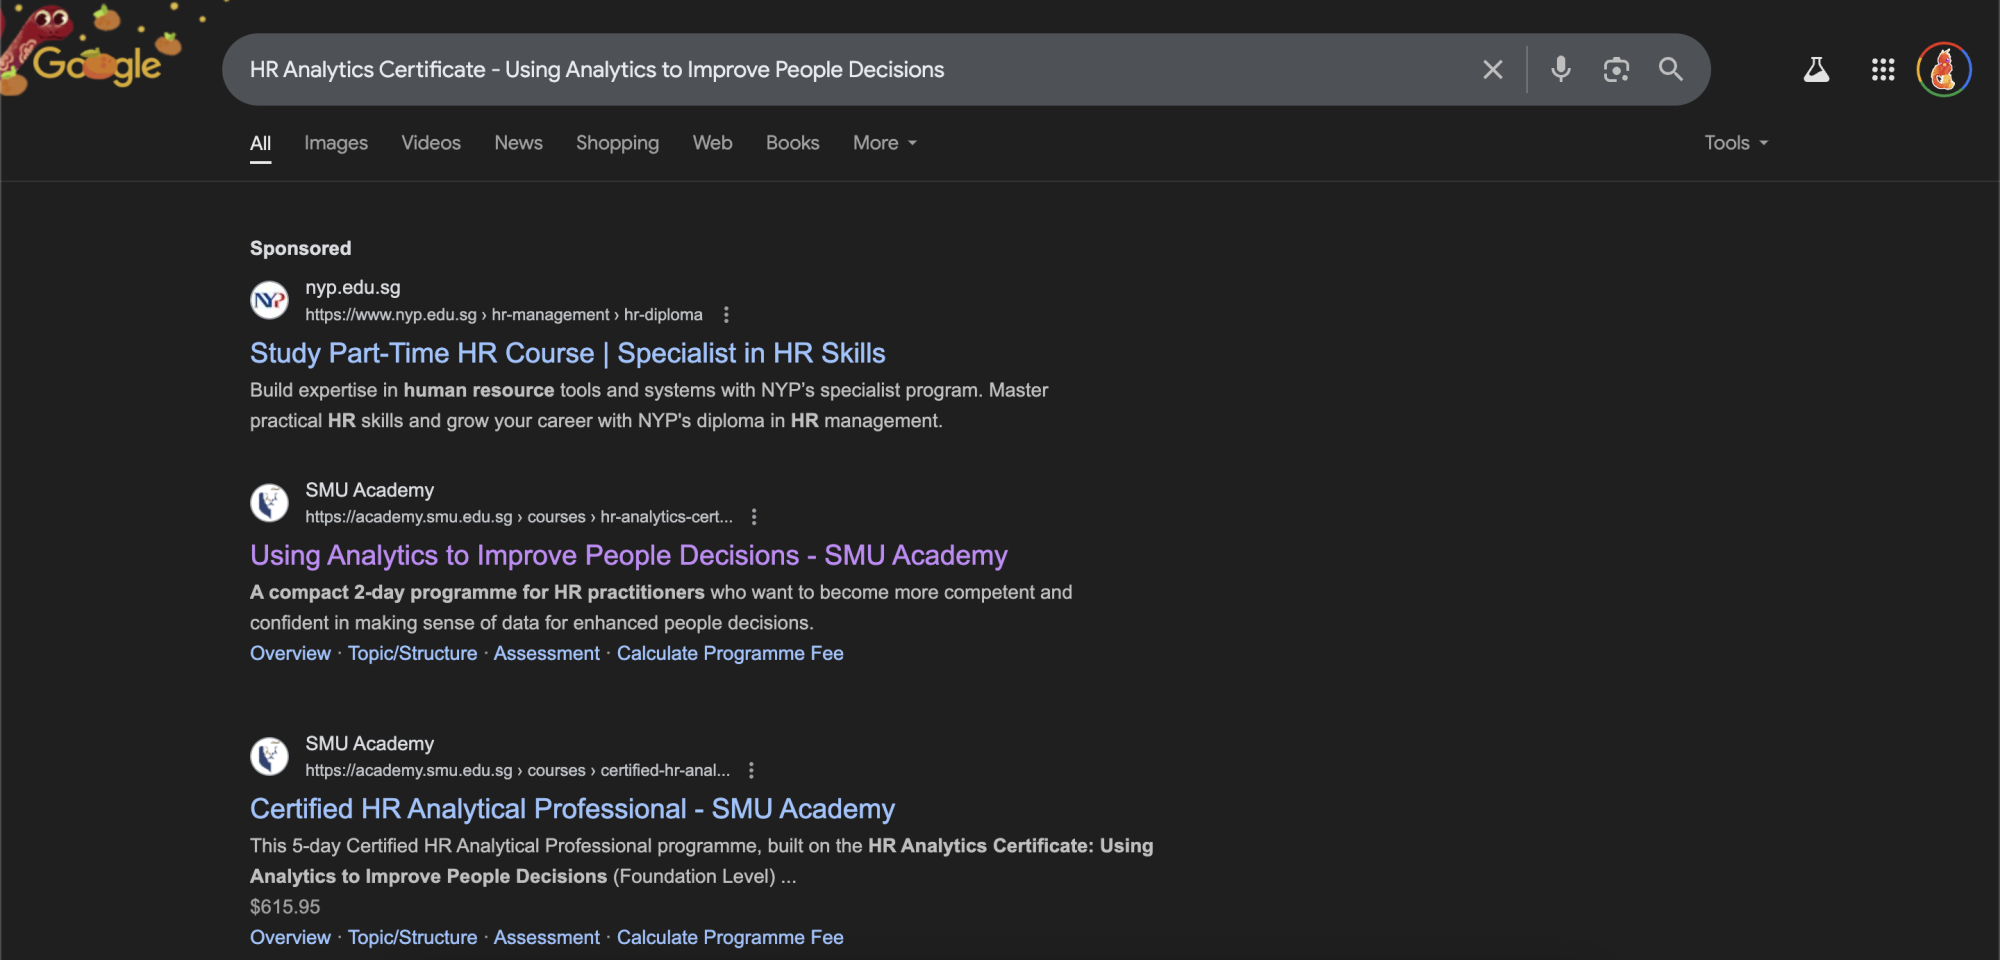The width and height of the screenshot is (2000, 960).
Task: Open Topic/Structure sitelink under Certified HR result
Action: (x=412, y=937)
